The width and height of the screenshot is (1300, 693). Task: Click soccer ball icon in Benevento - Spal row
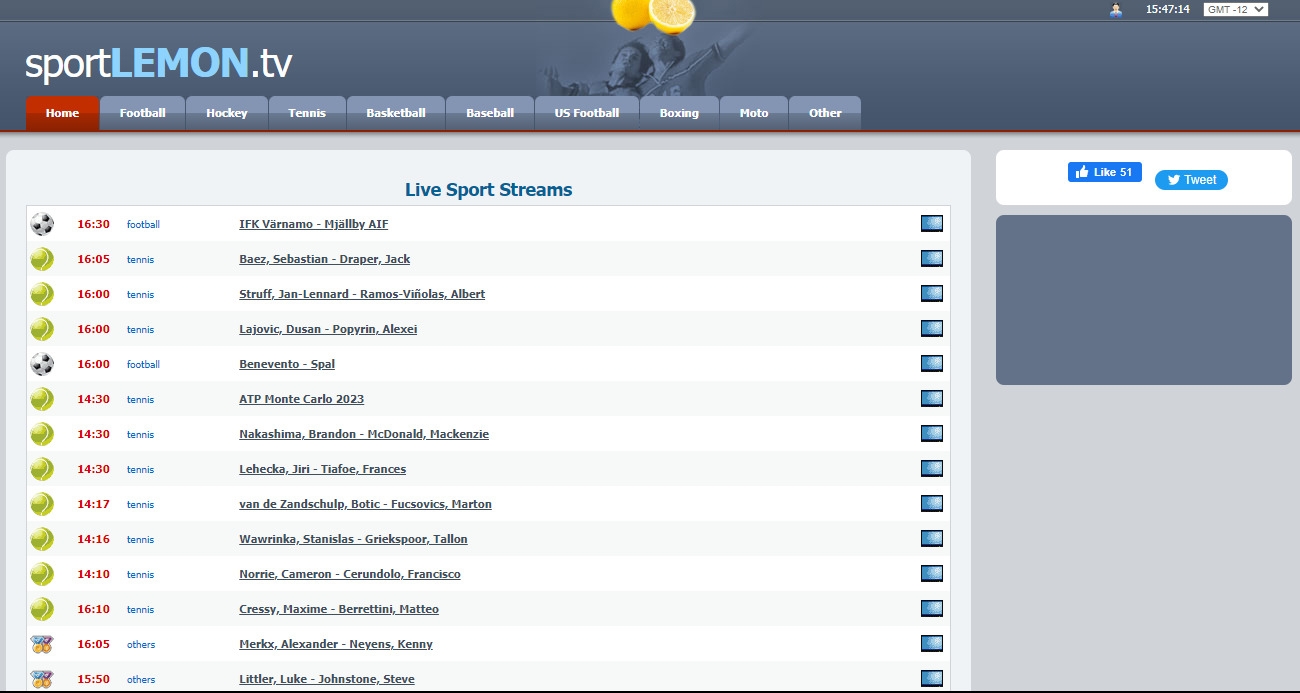[x=42, y=364]
